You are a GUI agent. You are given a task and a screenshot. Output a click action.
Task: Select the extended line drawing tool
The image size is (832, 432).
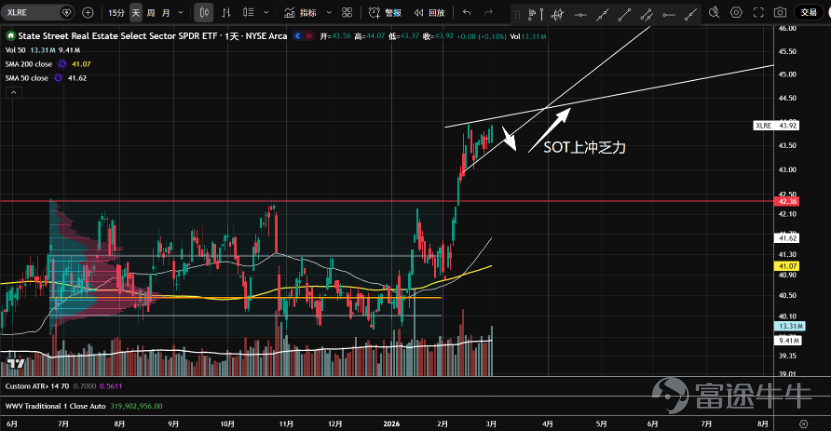(x=602, y=15)
